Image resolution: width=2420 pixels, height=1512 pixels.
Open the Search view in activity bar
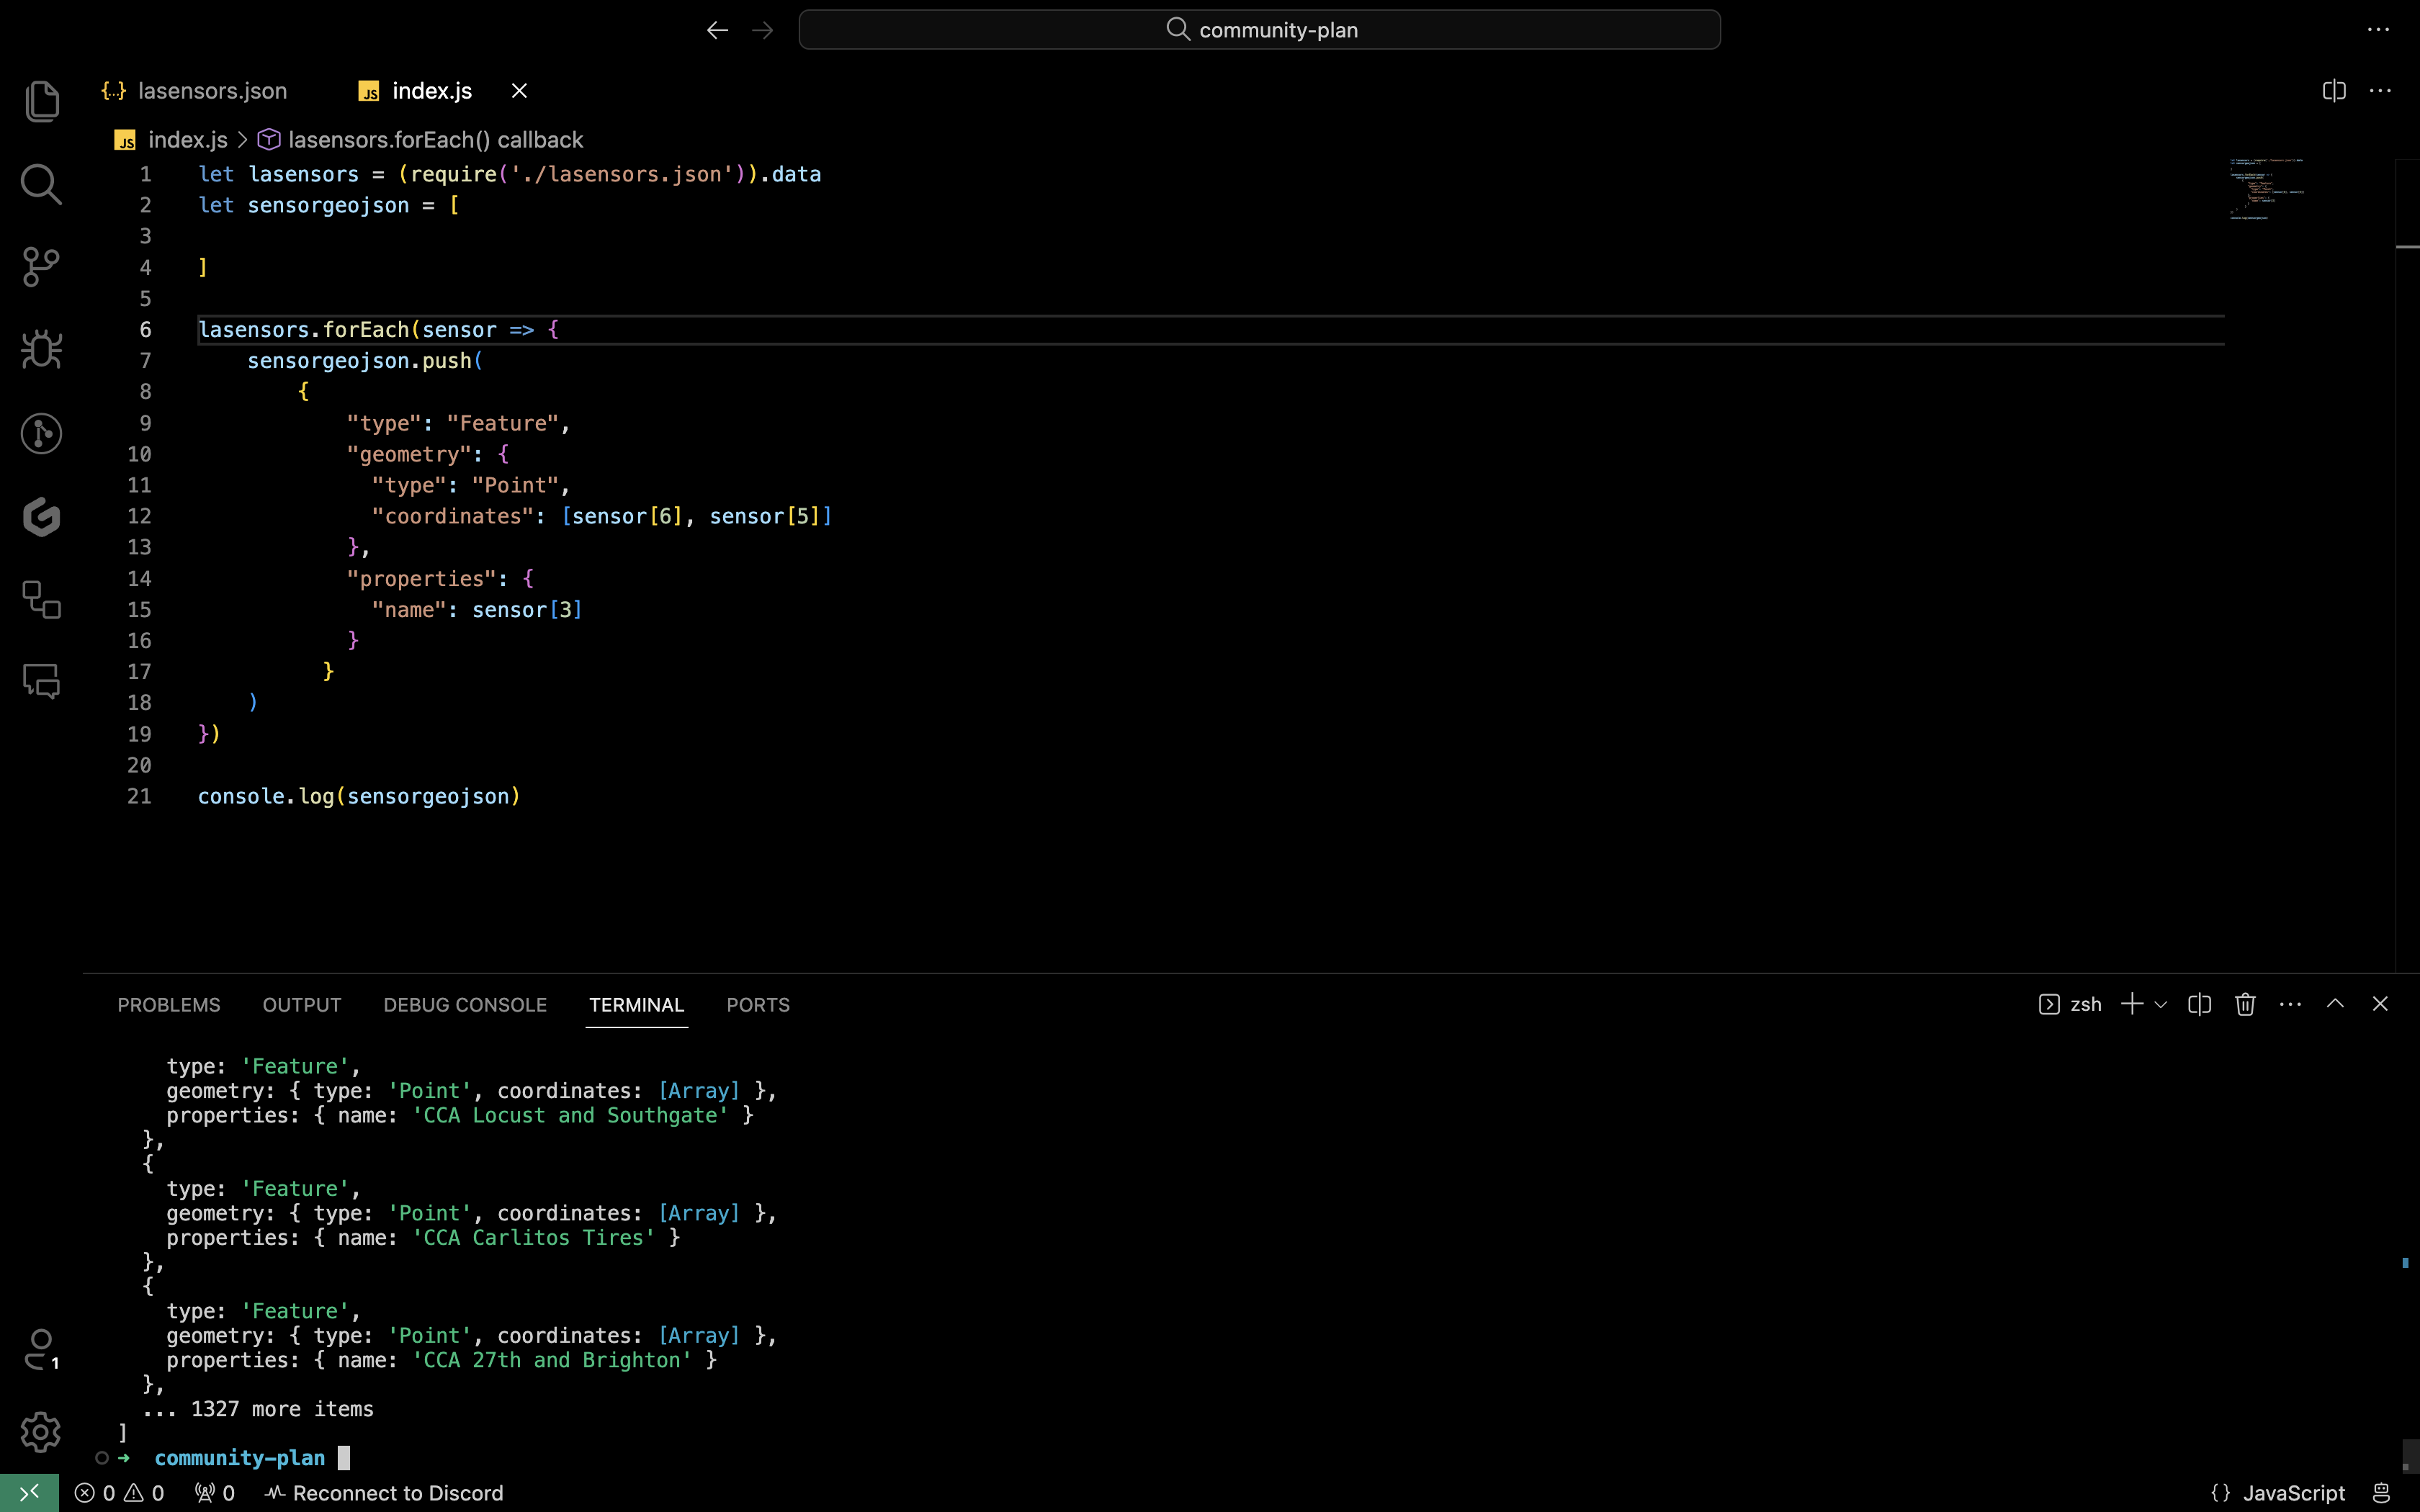(41, 184)
